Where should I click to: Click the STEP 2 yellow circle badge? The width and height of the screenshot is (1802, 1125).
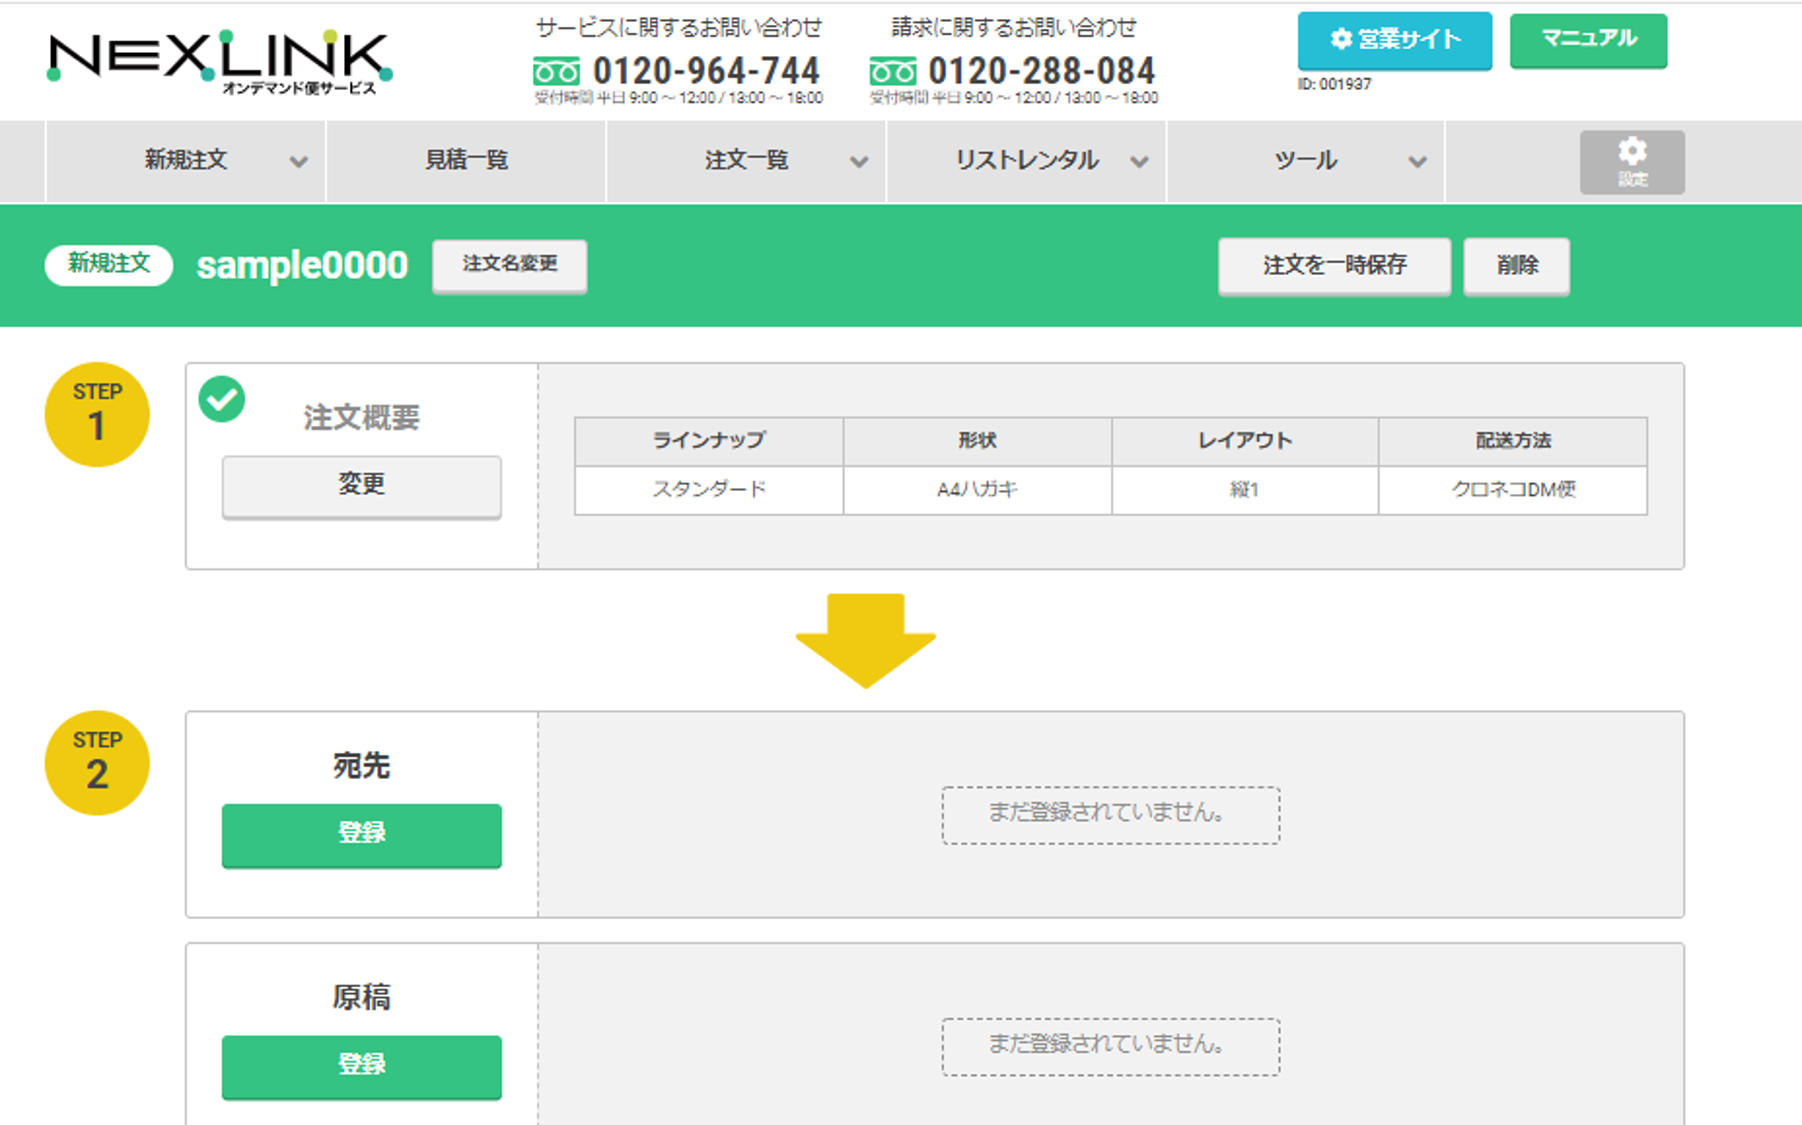(97, 763)
